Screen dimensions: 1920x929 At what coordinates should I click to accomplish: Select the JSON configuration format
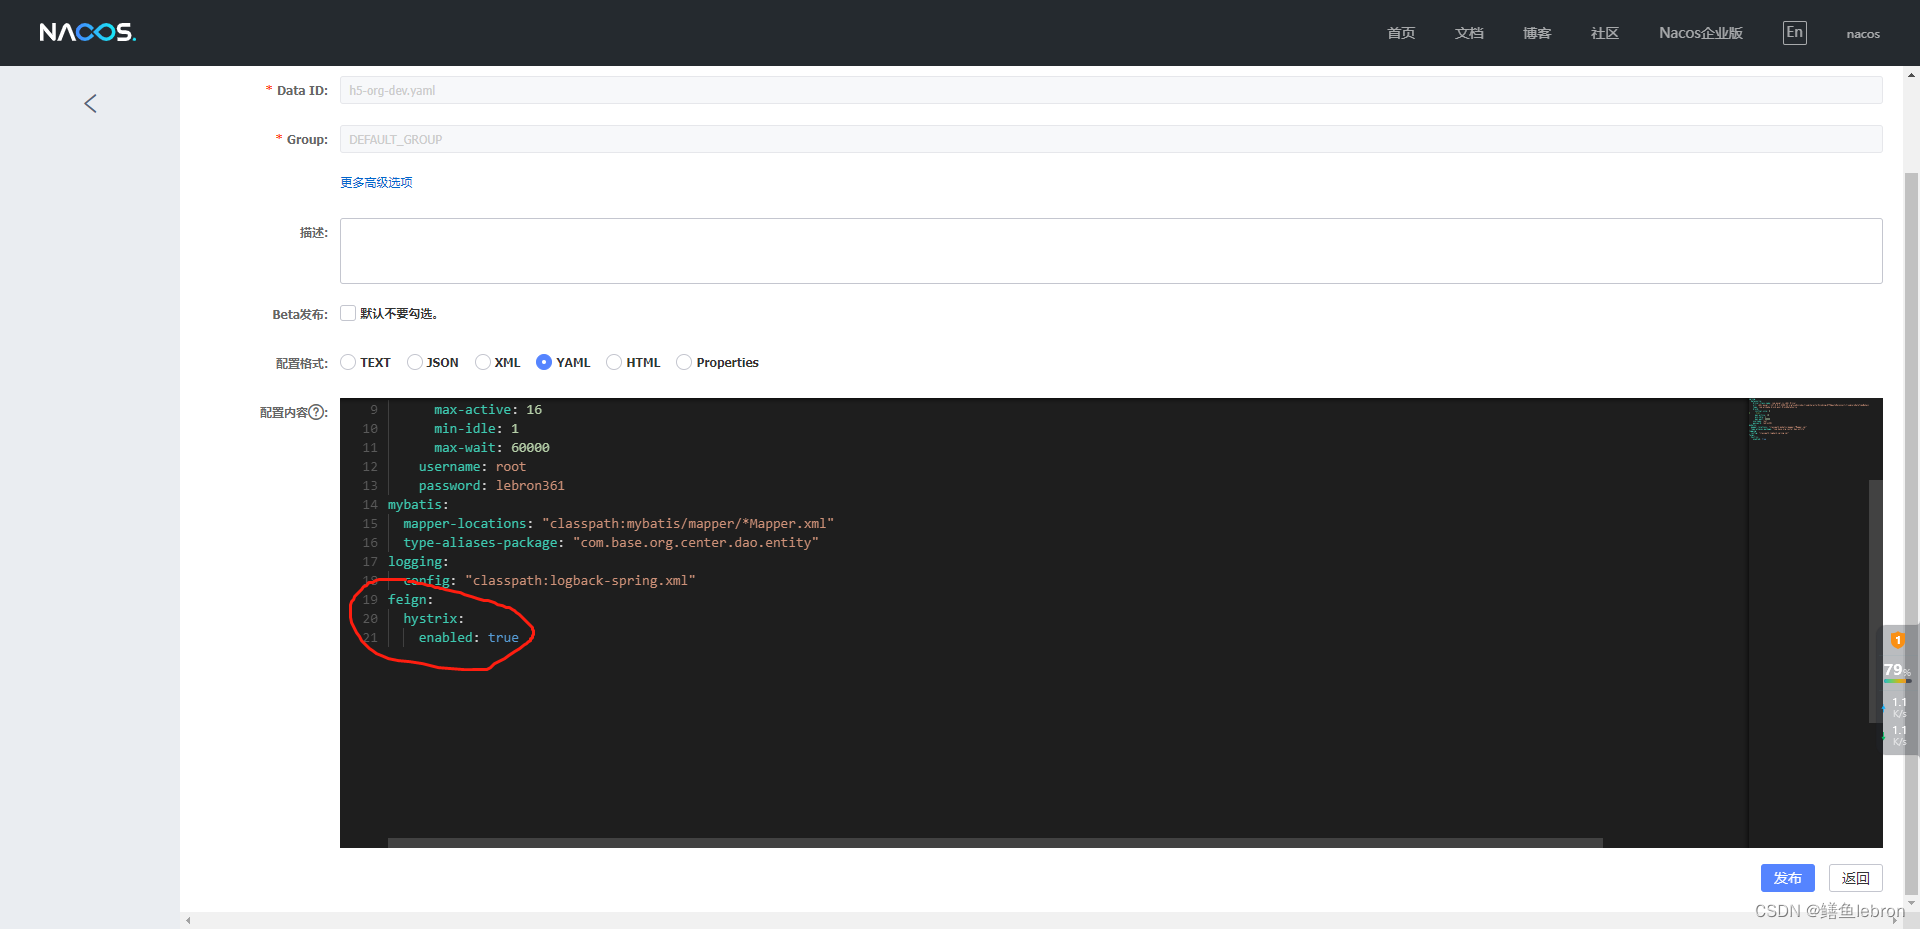[414, 362]
